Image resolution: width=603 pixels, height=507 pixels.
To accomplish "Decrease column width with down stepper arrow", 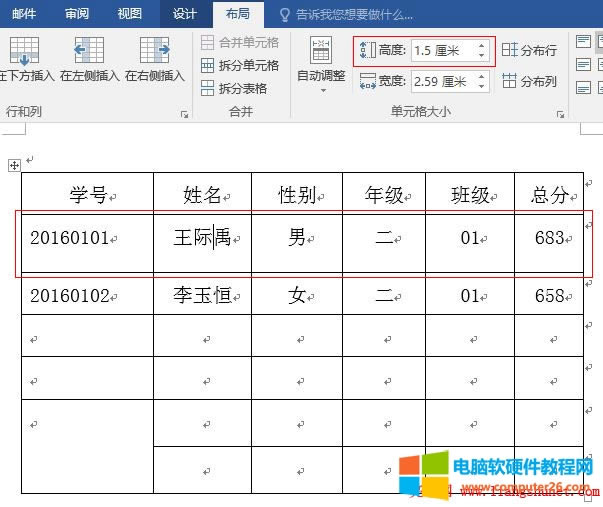I will pos(481,86).
